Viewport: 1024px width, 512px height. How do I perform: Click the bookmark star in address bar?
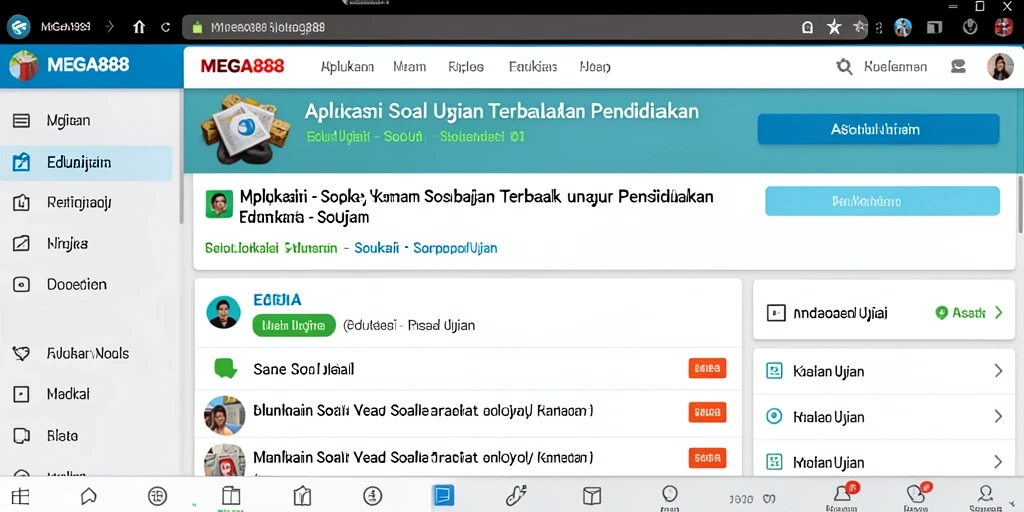pos(834,27)
